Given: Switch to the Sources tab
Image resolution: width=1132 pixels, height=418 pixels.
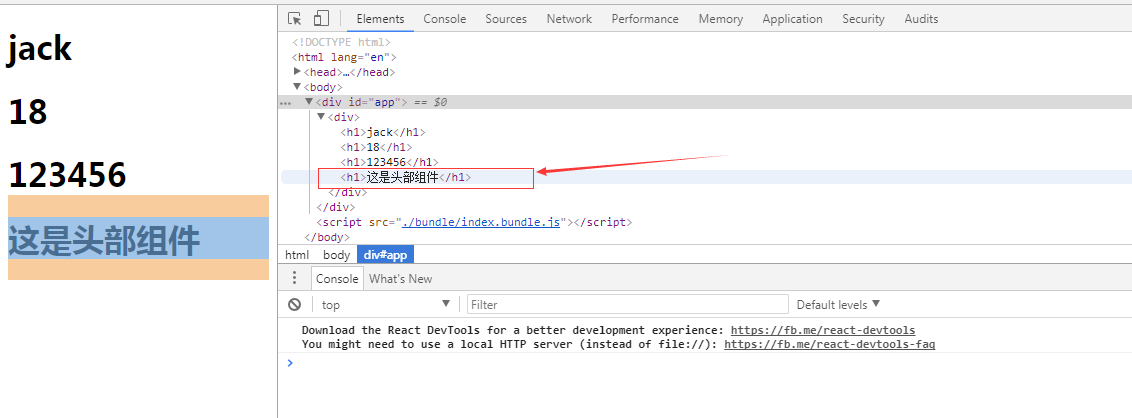Looking at the screenshot, I should click(x=506, y=19).
